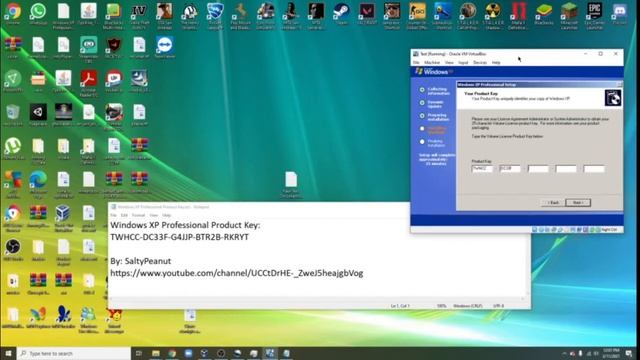Open the Machine menu in VirtualBox
This screenshot has height=360, width=640.
click(x=432, y=63)
